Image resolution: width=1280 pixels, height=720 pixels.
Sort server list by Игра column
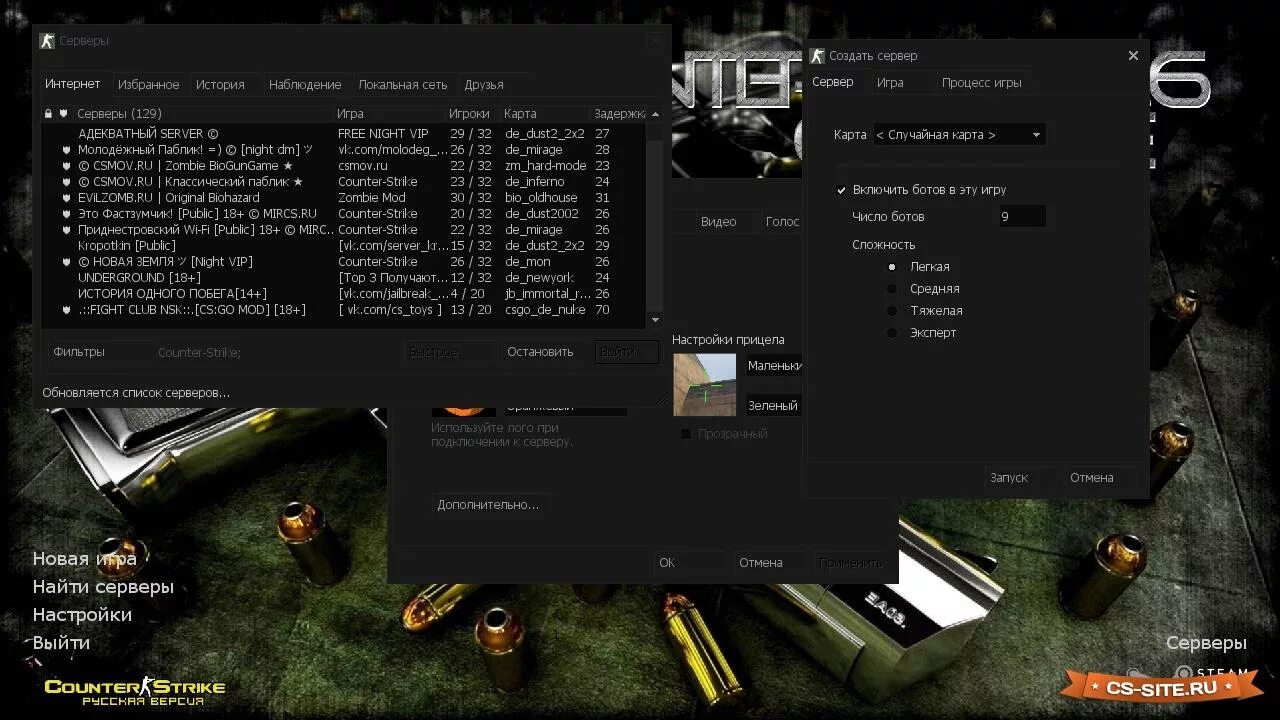pyautogui.click(x=389, y=114)
